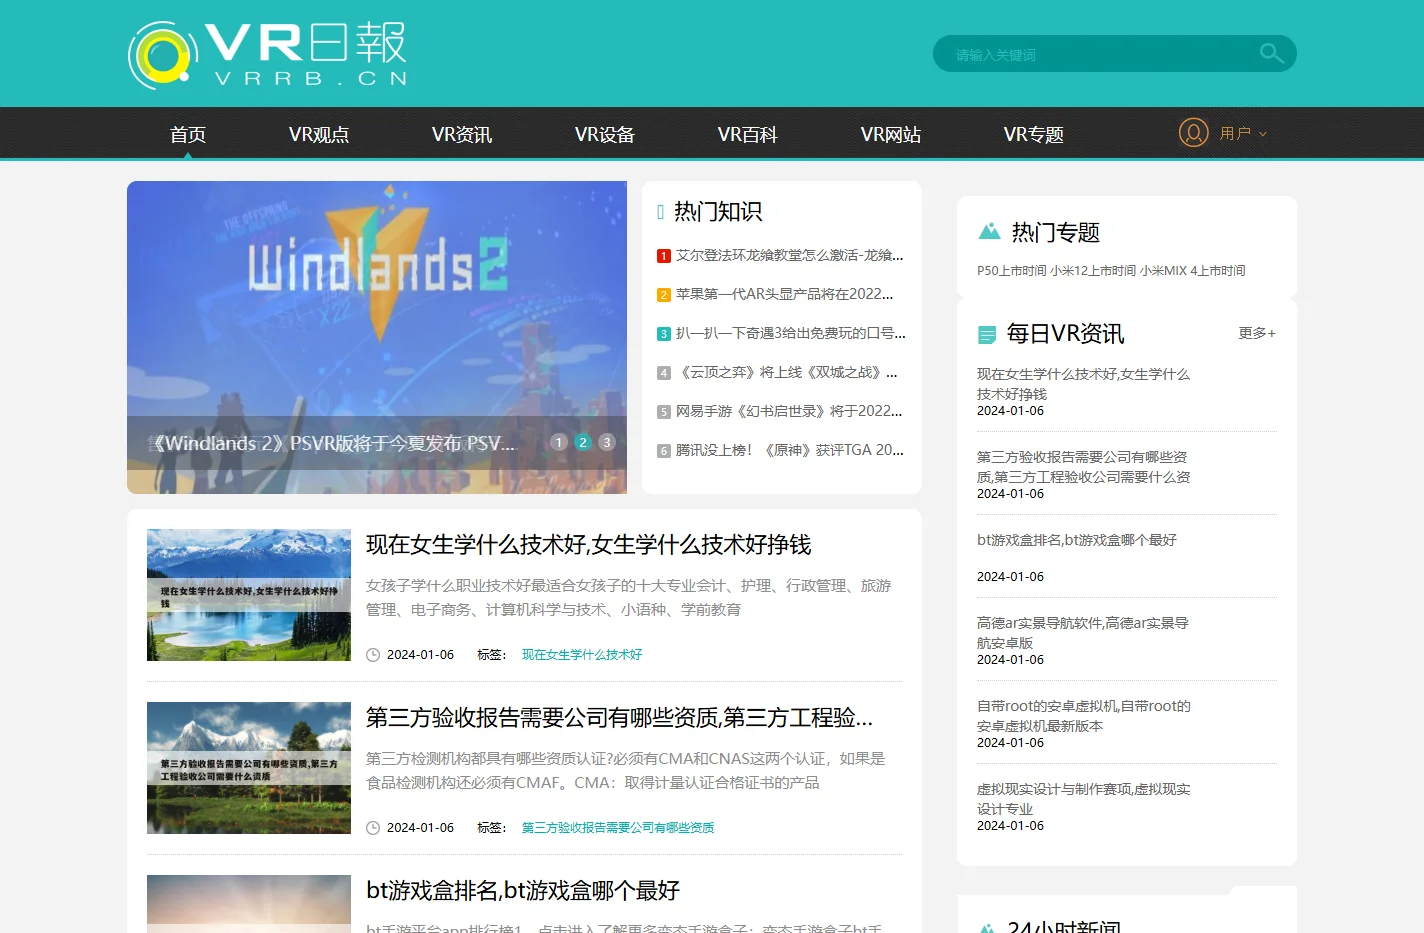Expand the 用户 dropdown menu
Screen dimensions: 1424x933
tap(1243, 133)
